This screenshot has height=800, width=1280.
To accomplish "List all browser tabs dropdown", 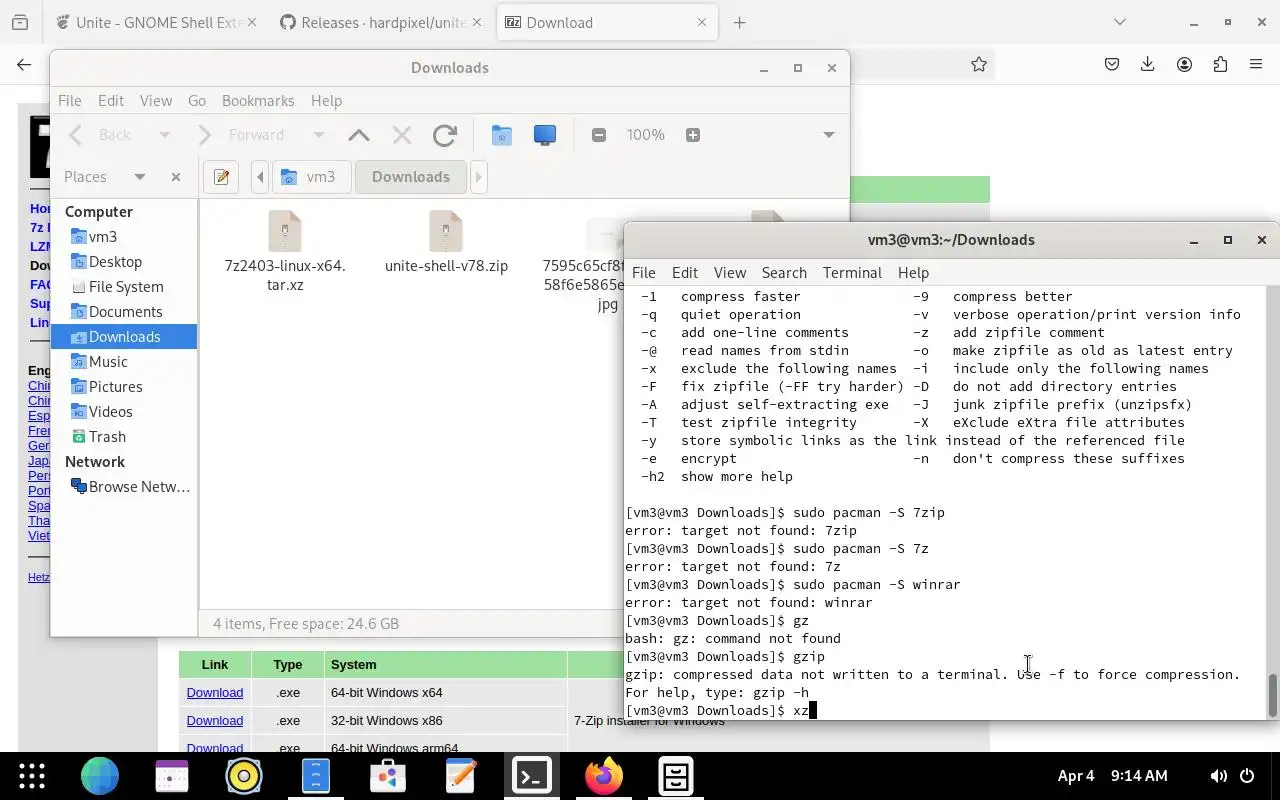I will [x=1119, y=22].
